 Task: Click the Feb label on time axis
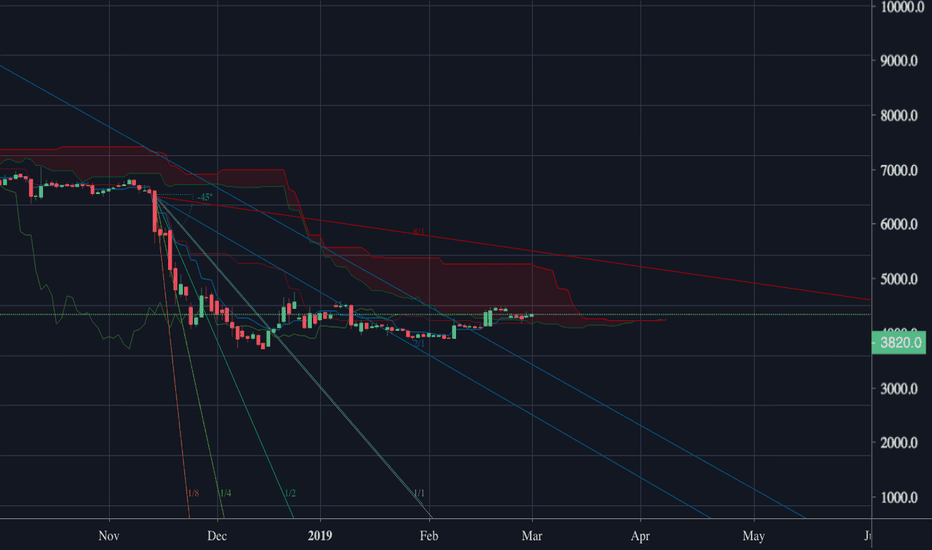pyautogui.click(x=429, y=536)
